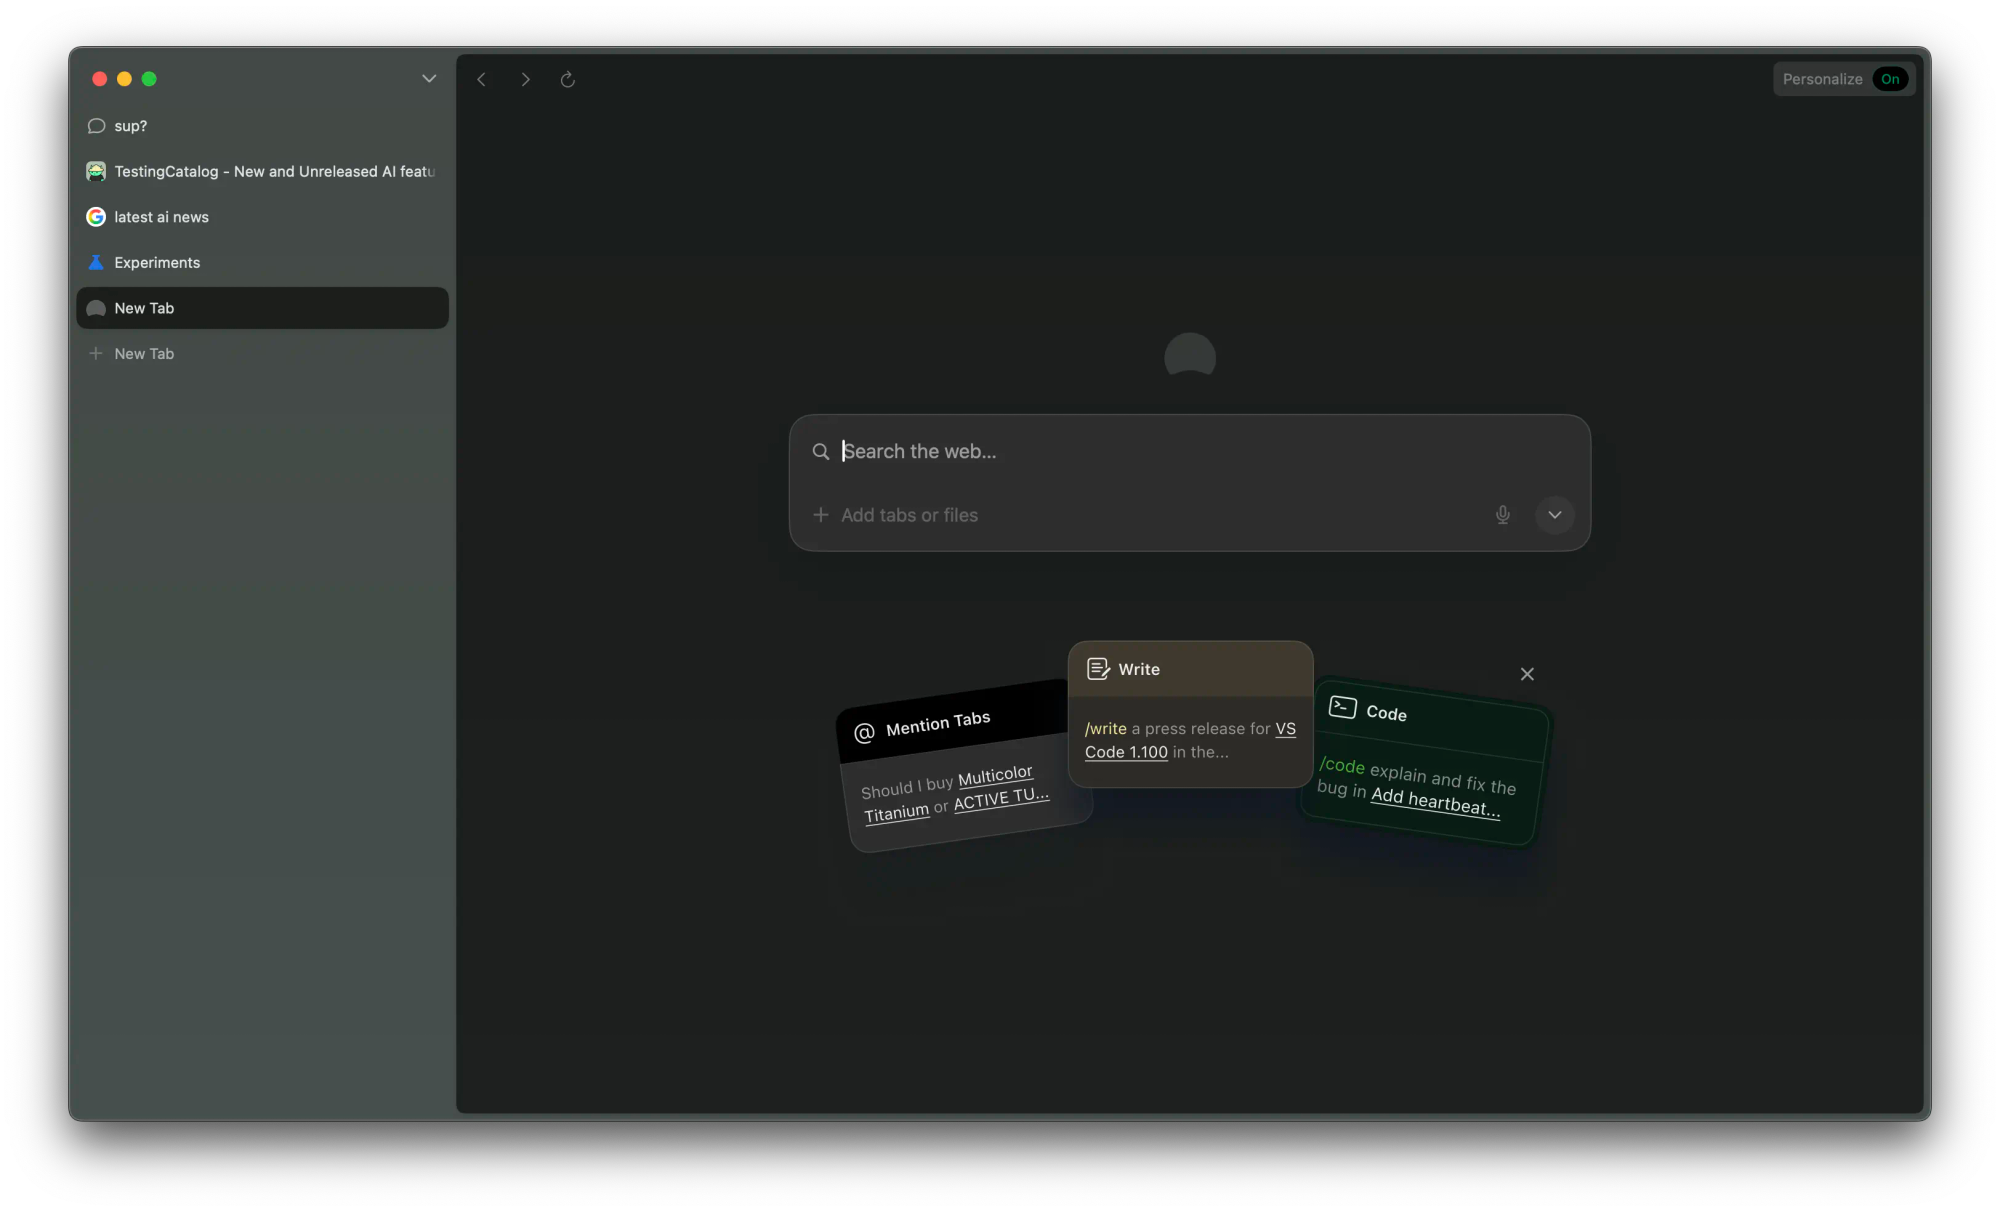Click the back navigation arrow
The width and height of the screenshot is (2000, 1212).
click(481, 79)
